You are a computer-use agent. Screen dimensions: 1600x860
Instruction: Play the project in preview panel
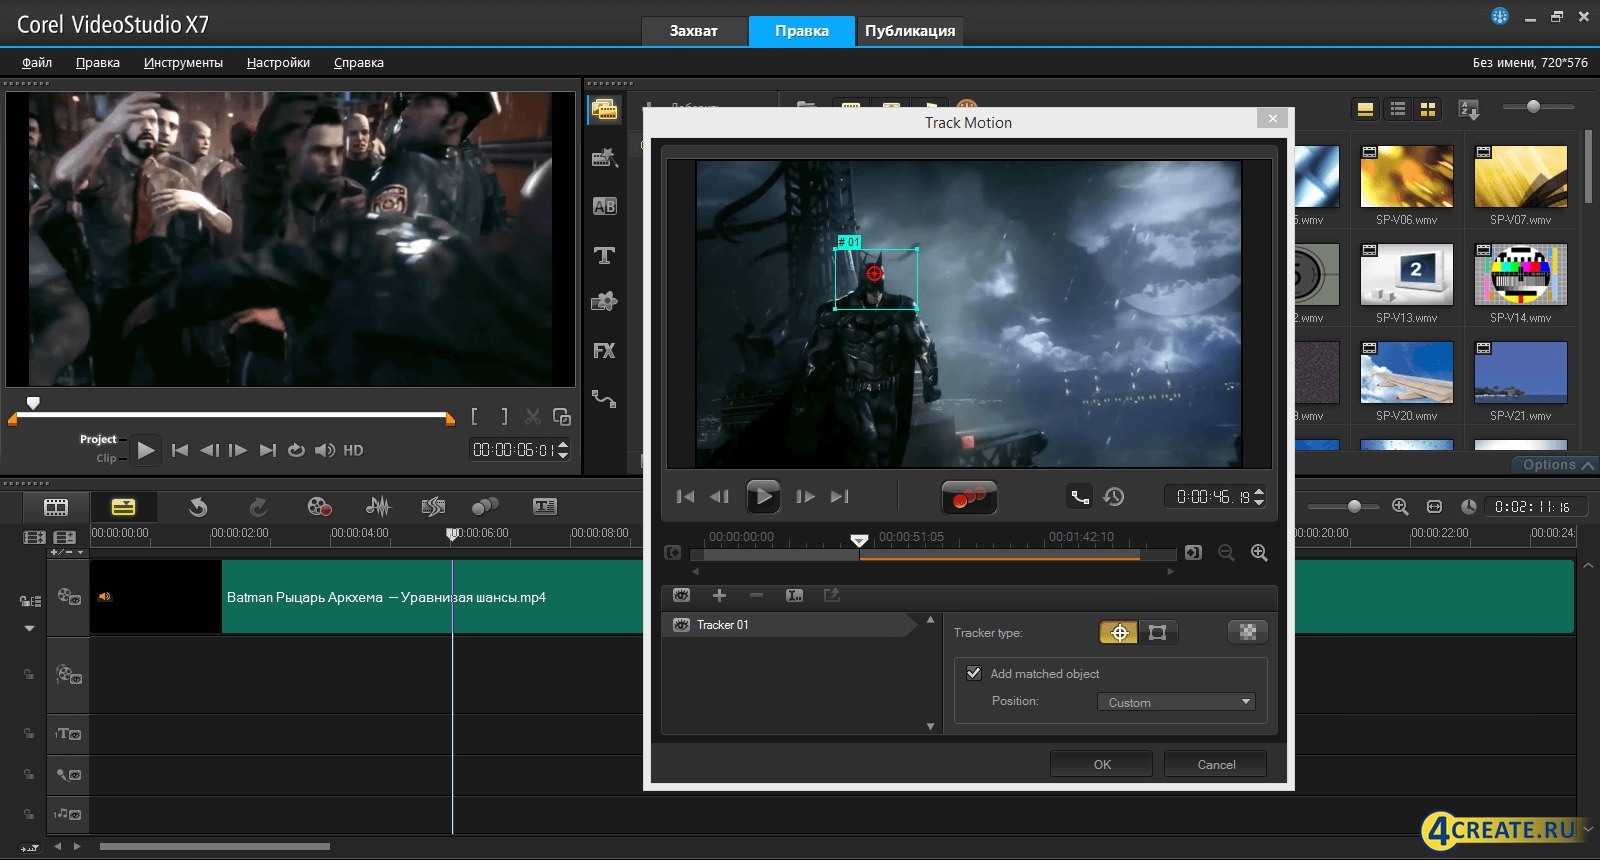(x=146, y=450)
